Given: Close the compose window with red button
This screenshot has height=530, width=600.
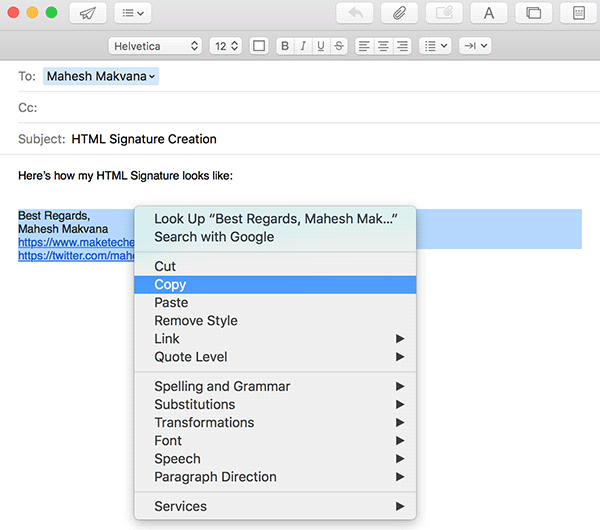Looking at the screenshot, I should (x=13, y=13).
